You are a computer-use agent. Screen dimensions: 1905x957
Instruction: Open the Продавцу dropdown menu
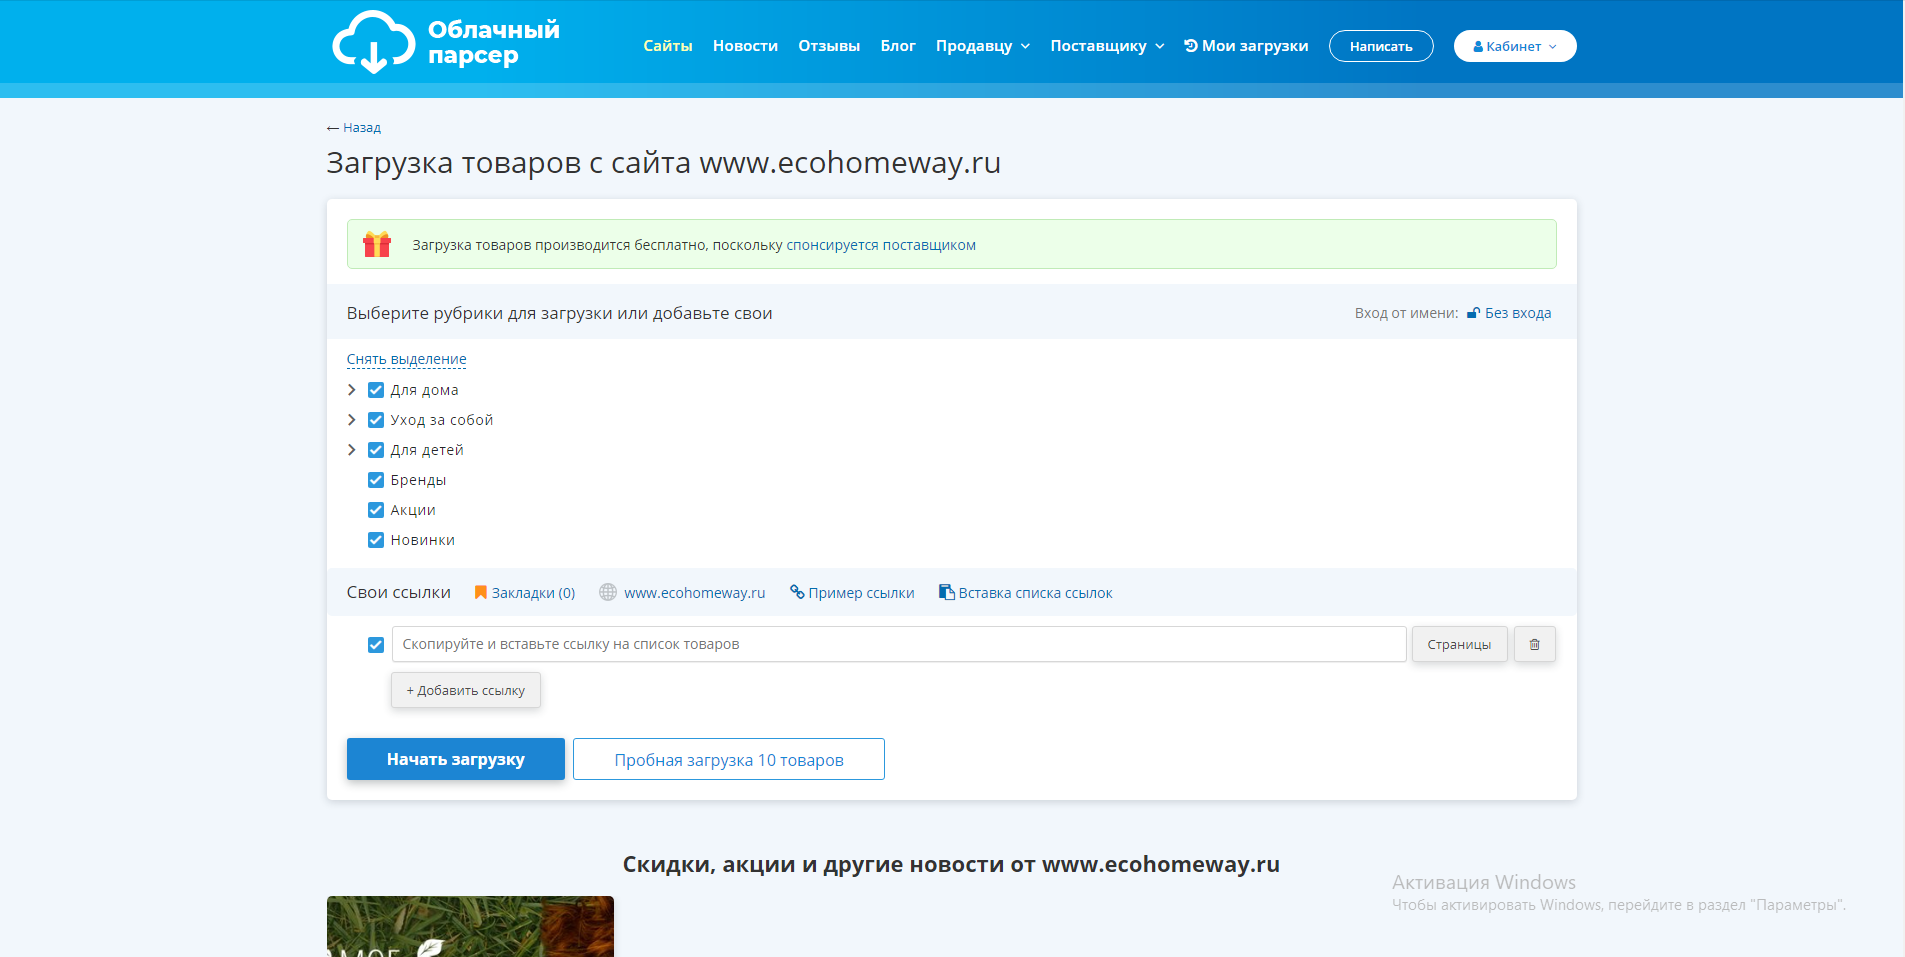click(983, 46)
